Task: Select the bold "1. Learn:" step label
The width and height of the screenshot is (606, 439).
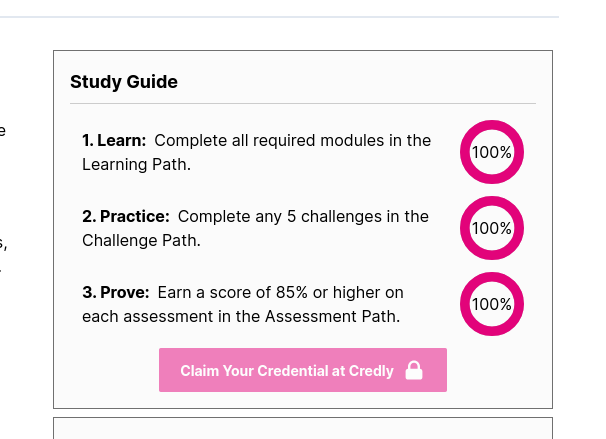Action: (114, 141)
